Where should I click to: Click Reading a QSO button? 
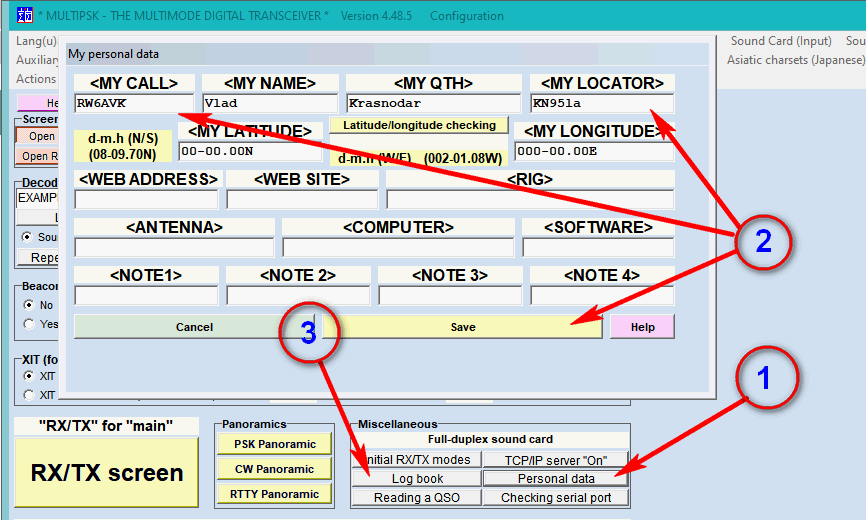(417, 497)
